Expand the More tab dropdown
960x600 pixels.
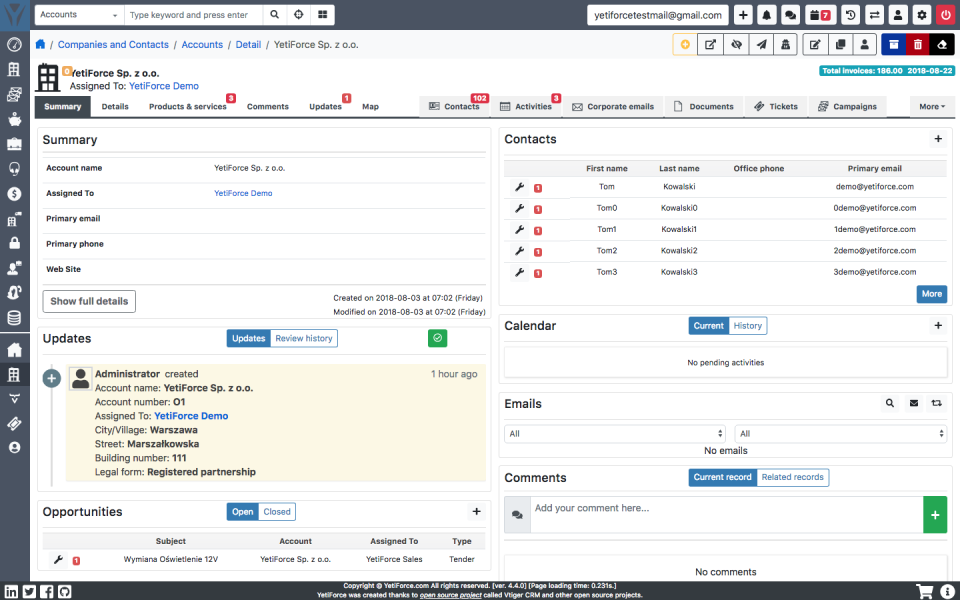pos(931,106)
